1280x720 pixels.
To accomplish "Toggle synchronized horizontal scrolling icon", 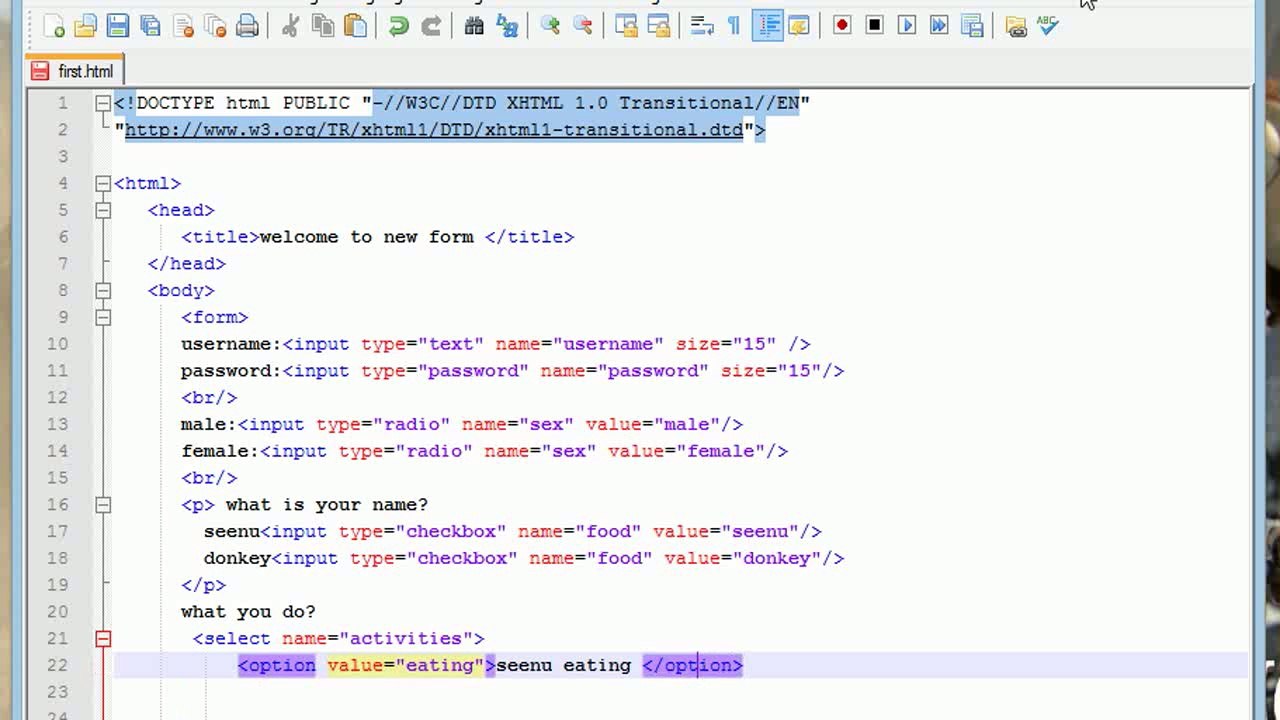I will click(658, 26).
